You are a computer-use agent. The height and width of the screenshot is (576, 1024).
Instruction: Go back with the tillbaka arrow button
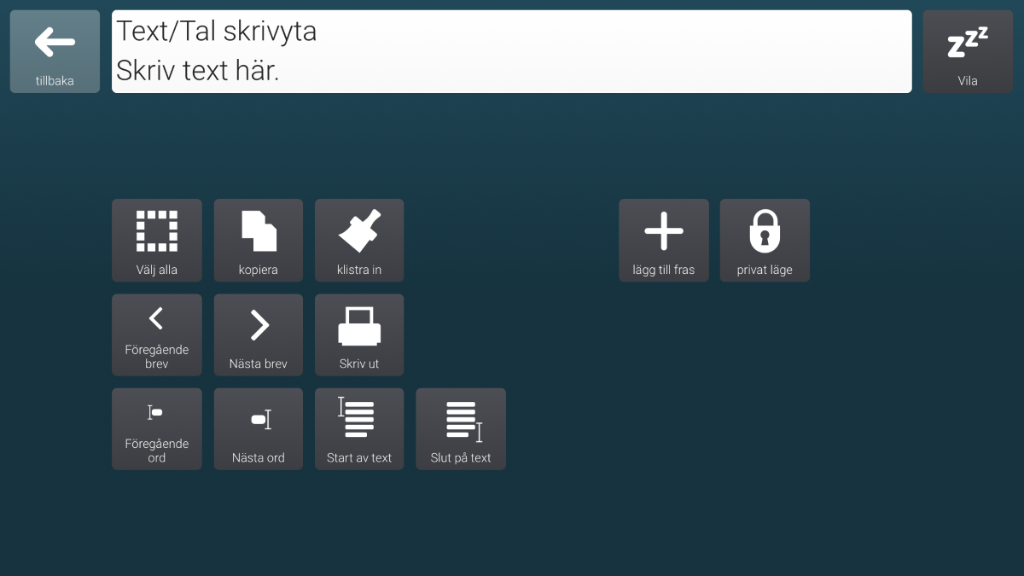pos(55,52)
